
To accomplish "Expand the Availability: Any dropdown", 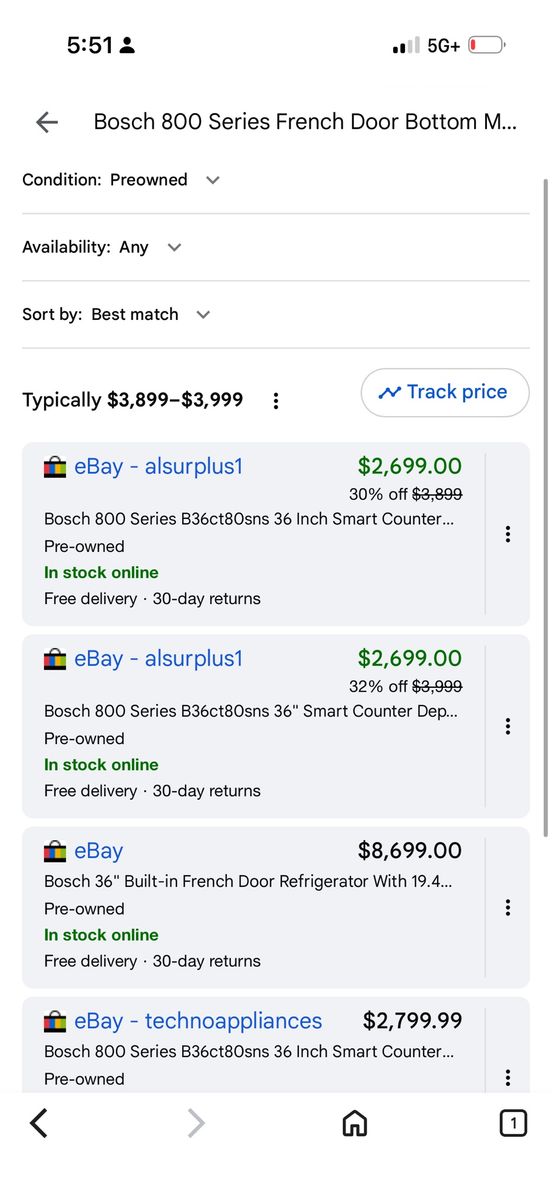I will 102,247.
